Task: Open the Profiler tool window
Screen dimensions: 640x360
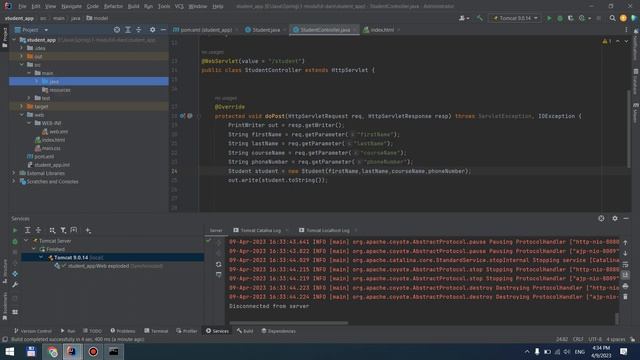Action: 187,331
